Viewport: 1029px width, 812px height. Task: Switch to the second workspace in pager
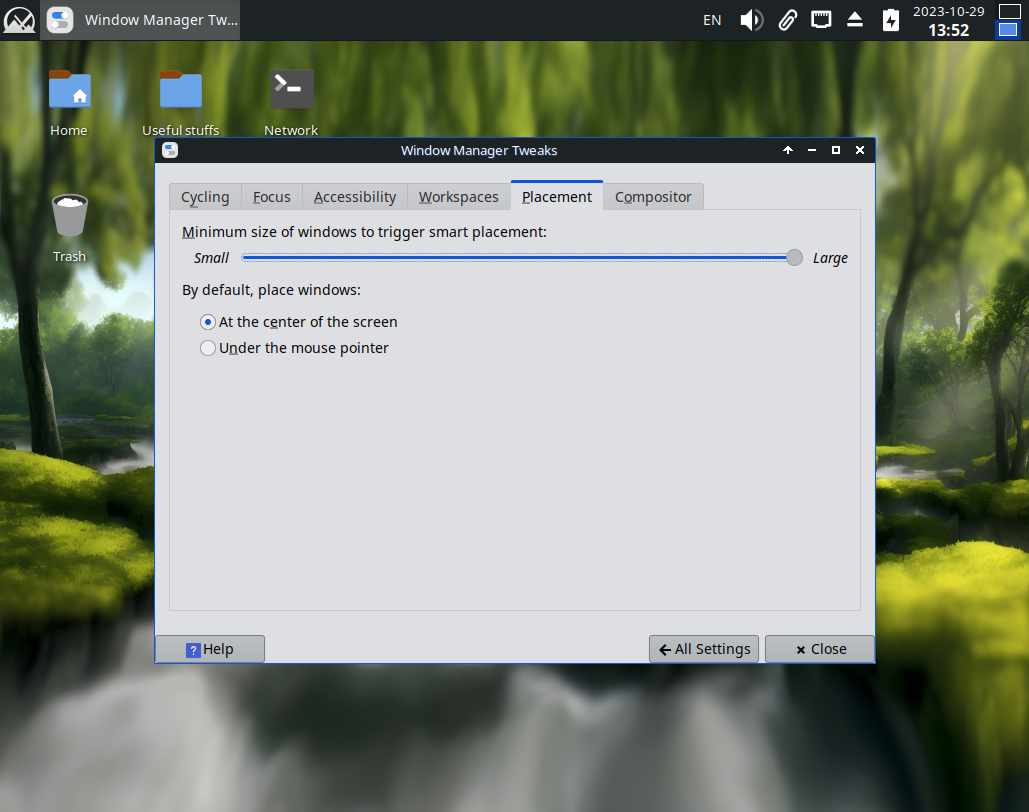pyautogui.click(x=1008, y=30)
